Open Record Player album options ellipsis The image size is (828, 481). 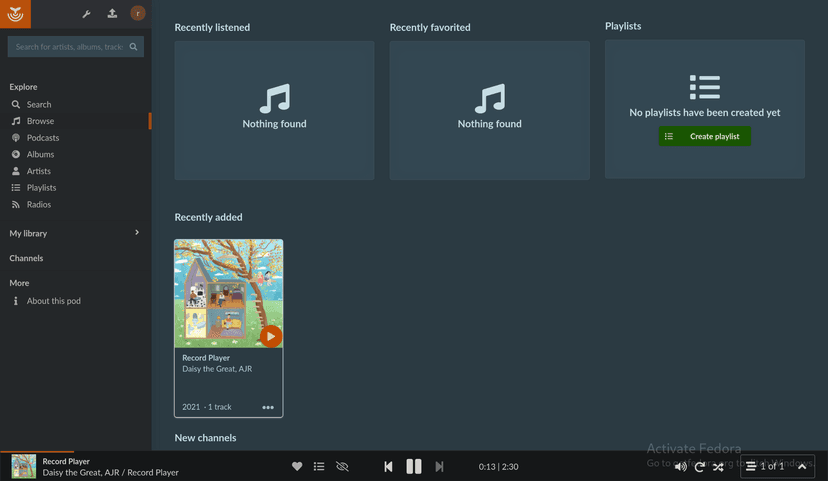[x=268, y=407]
